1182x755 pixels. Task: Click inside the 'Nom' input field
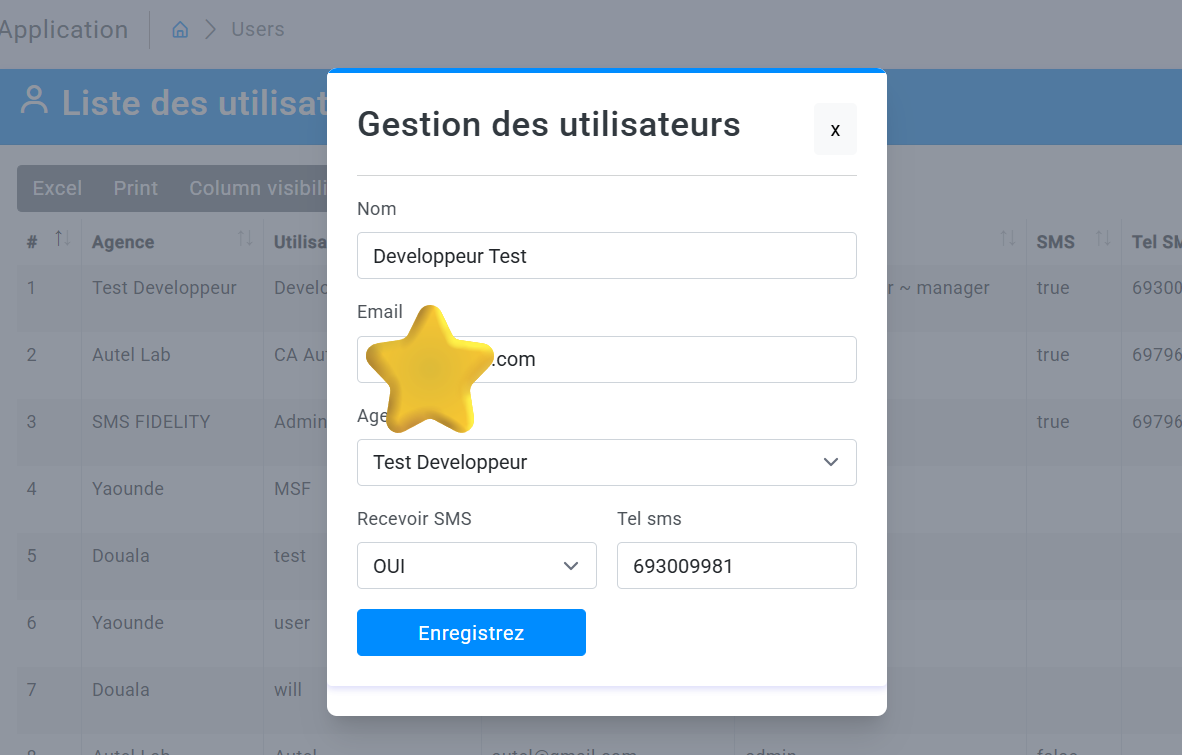[607, 255]
